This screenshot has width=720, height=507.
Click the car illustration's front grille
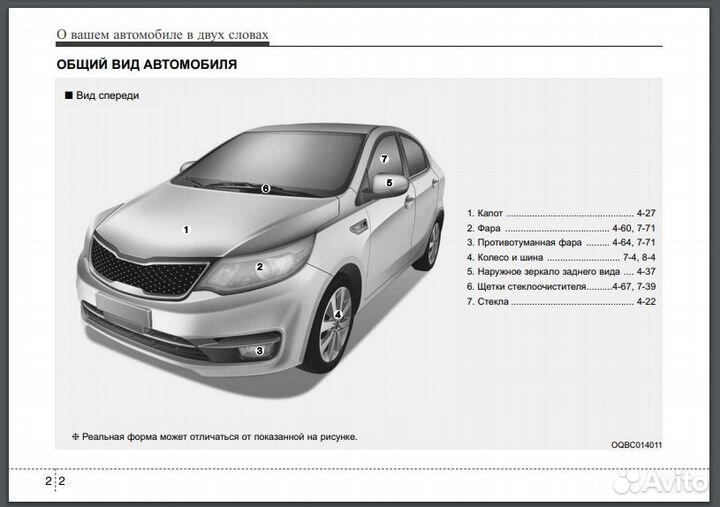(146, 269)
